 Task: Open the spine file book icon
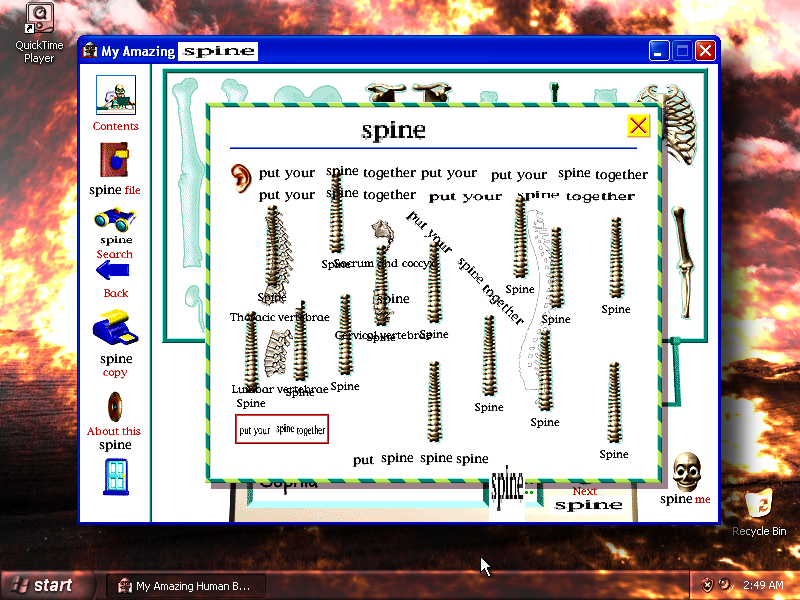coord(114,160)
